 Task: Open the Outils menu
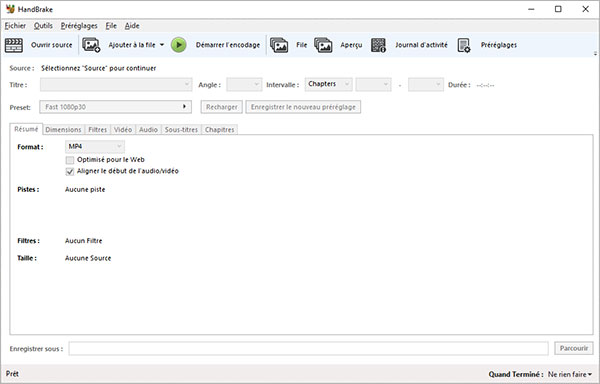[x=43, y=26]
